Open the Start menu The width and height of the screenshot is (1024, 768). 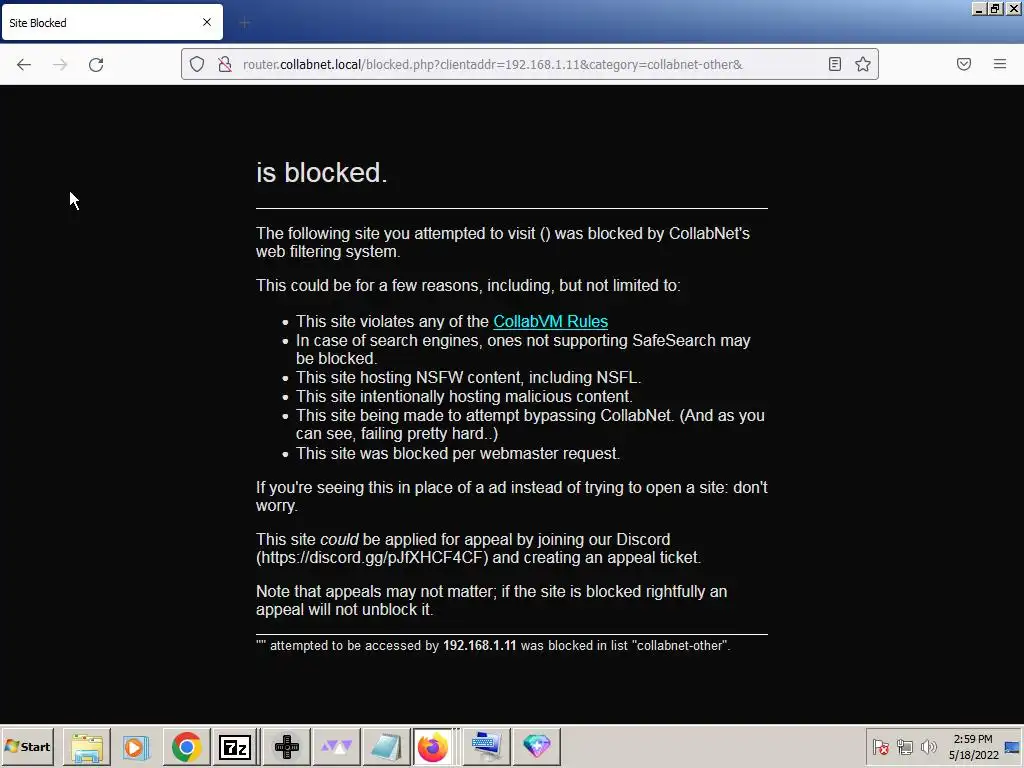[28, 746]
